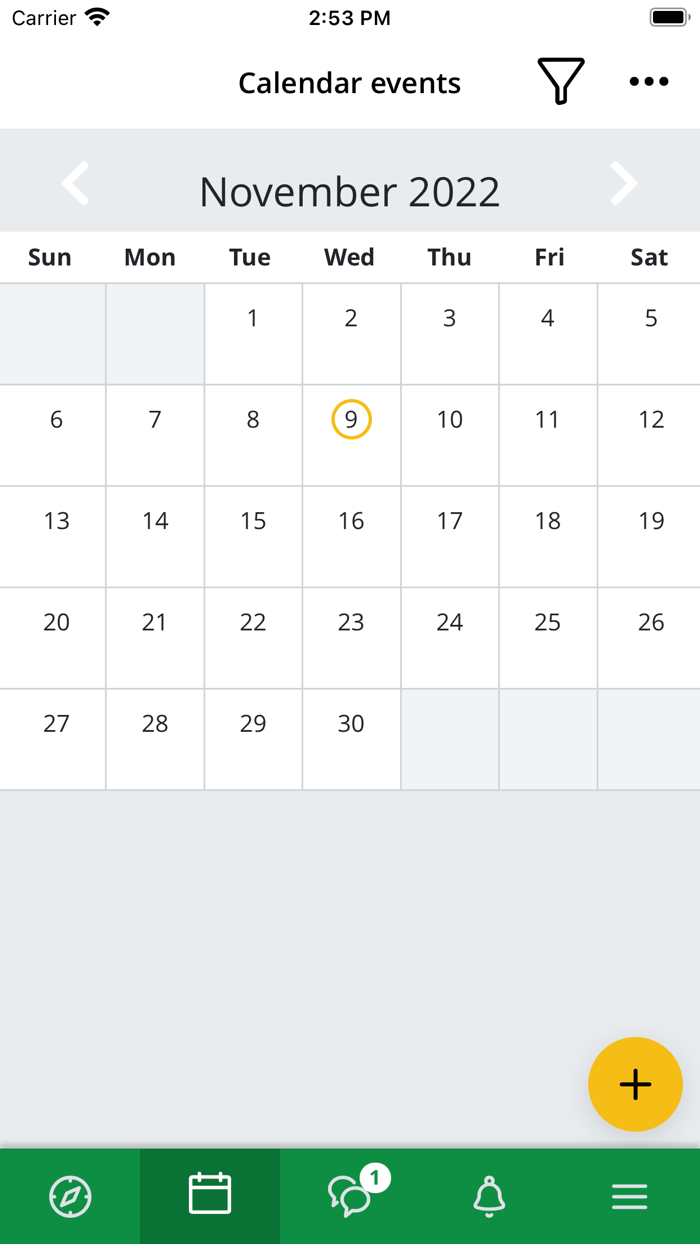View notifications via the bell icon
Screen dimensions: 700x1244
489,1196
